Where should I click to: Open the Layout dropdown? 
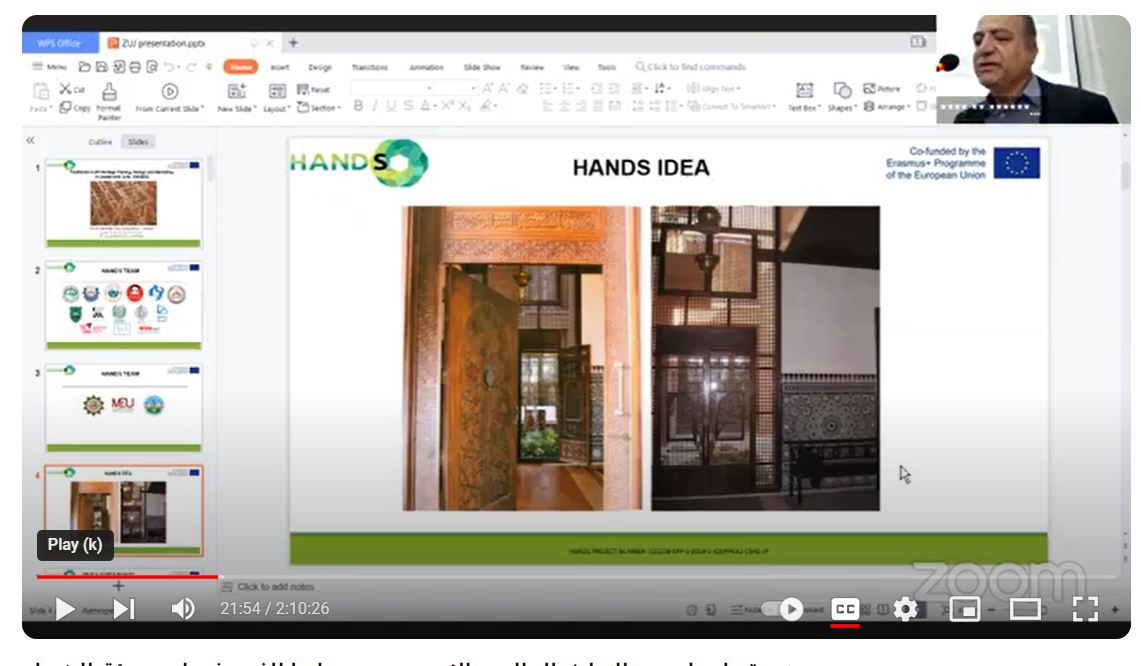(277, 98)
